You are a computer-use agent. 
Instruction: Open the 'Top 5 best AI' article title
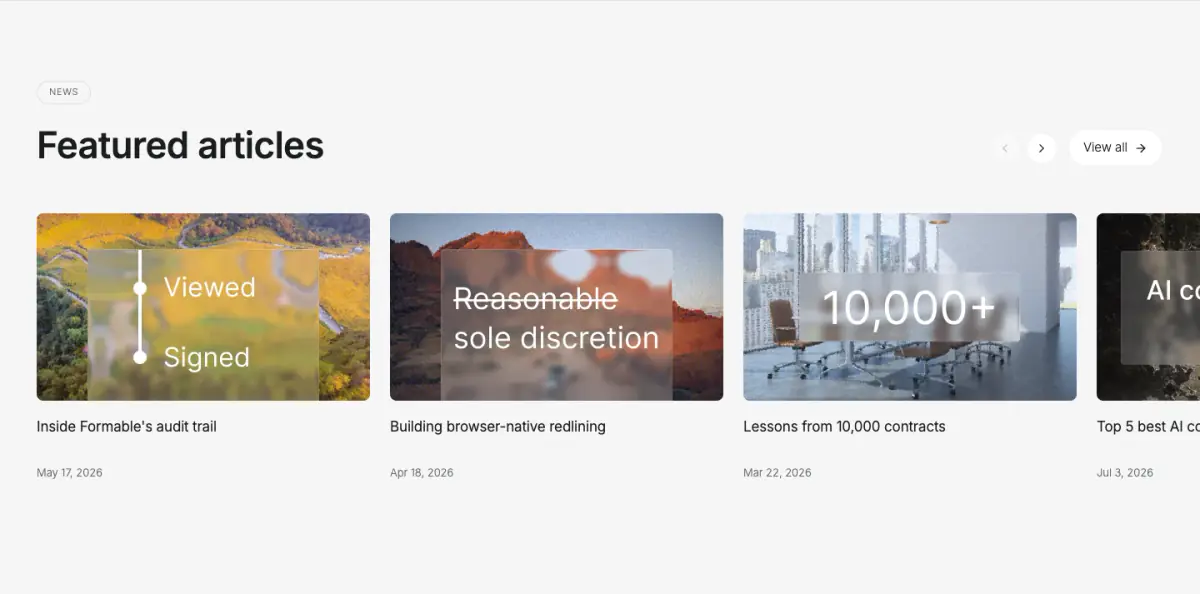click(x=1148, y=426)
